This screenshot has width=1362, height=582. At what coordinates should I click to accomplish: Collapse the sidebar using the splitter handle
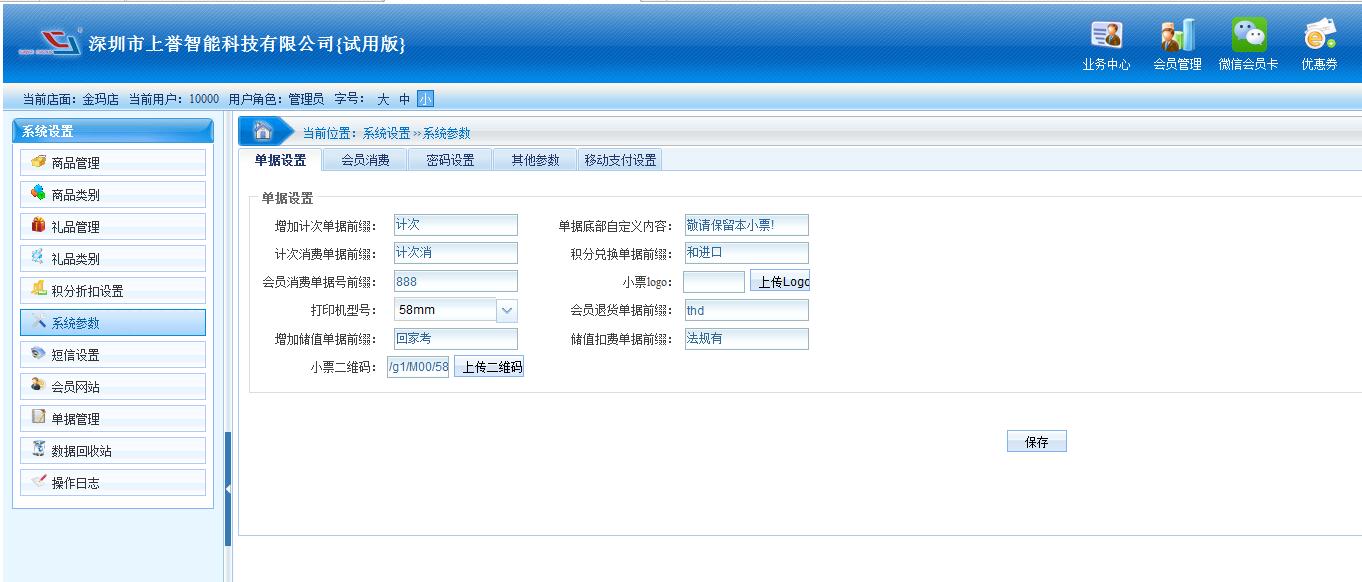point(228,488)
